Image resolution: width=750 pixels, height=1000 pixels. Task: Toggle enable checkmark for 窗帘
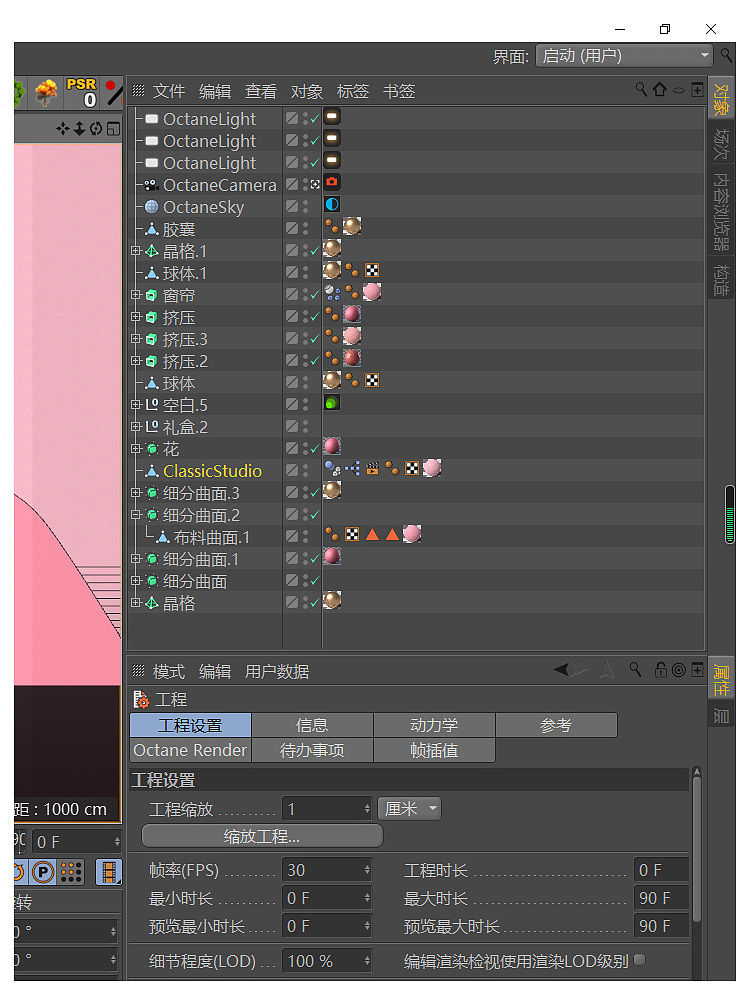click(x=314, y=295)
